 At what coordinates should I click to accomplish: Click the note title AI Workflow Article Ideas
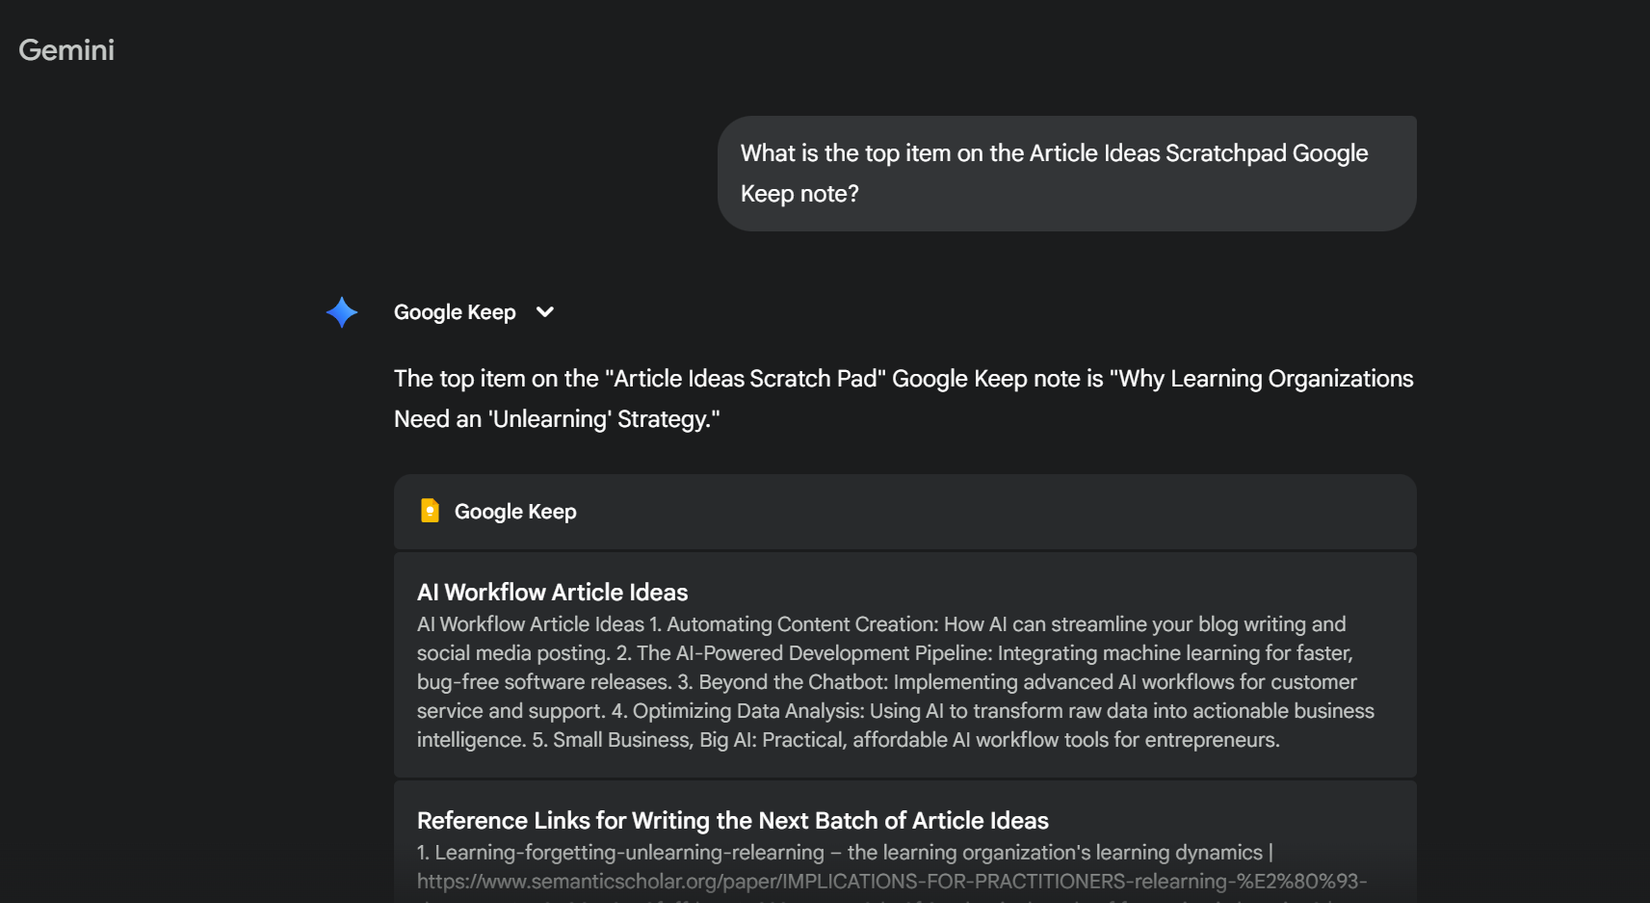tap(551, 592)
